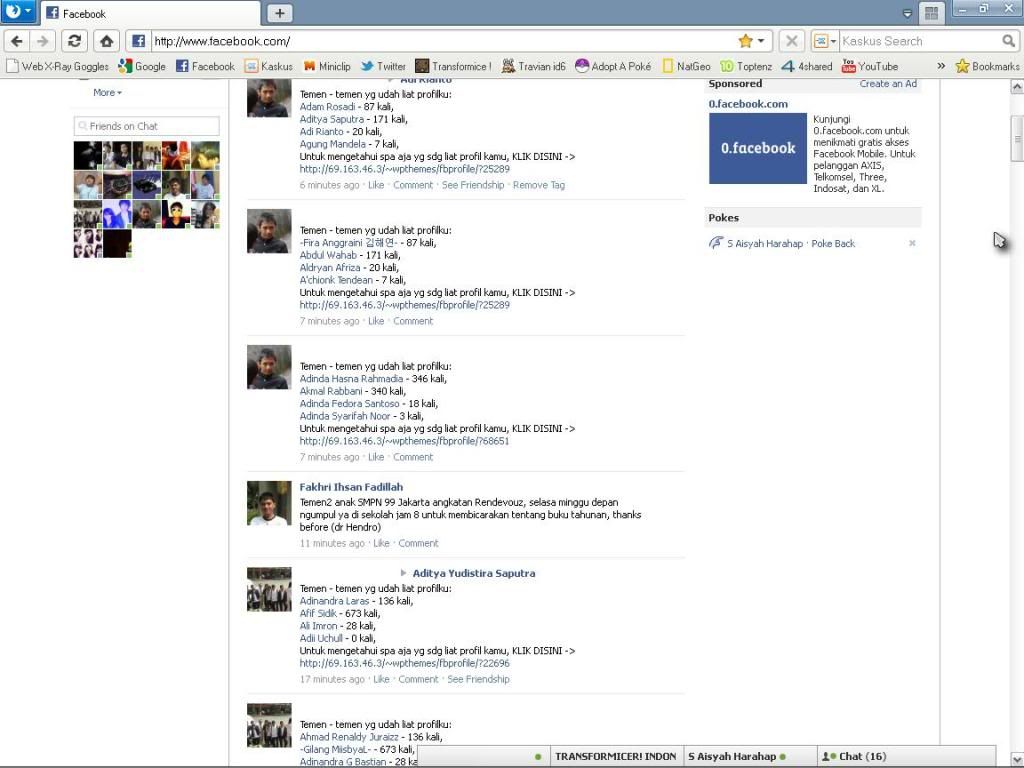This screenshot has width=1024, height=768.
Task: Click the Create an Ad link
Action: coord(888,84)
